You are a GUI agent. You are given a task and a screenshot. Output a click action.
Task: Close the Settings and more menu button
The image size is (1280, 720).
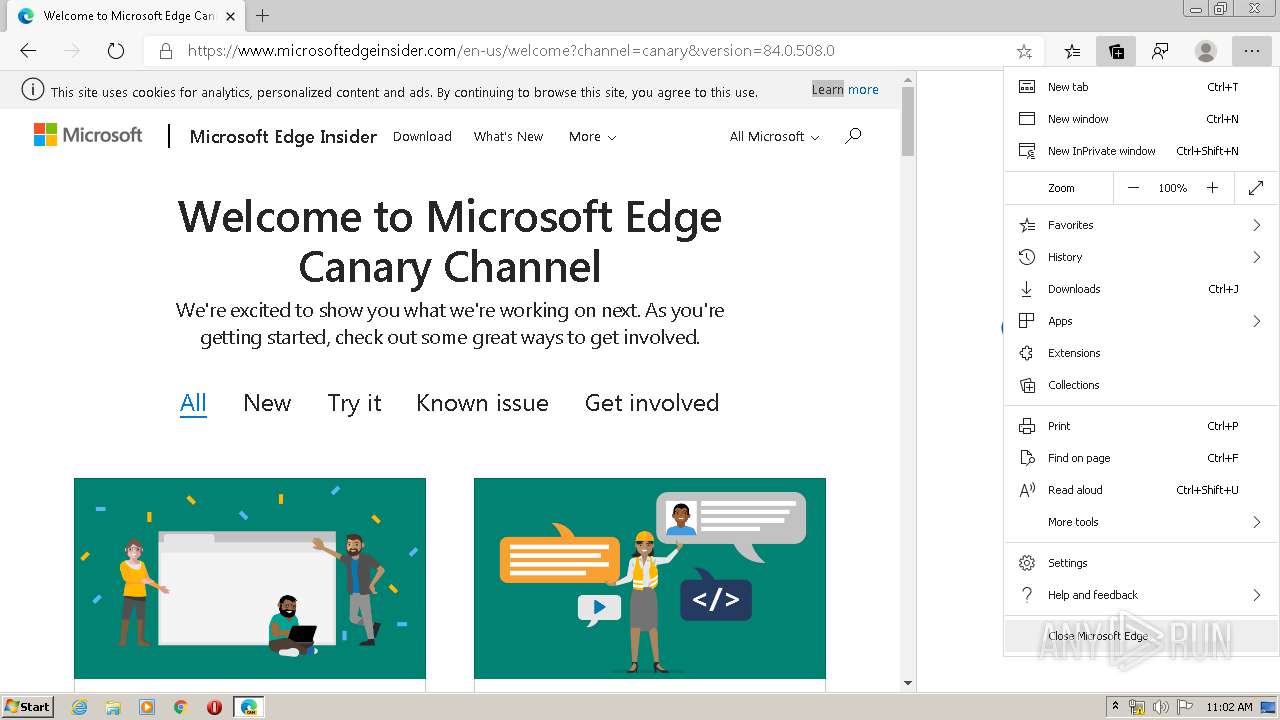coord(1252,51)
